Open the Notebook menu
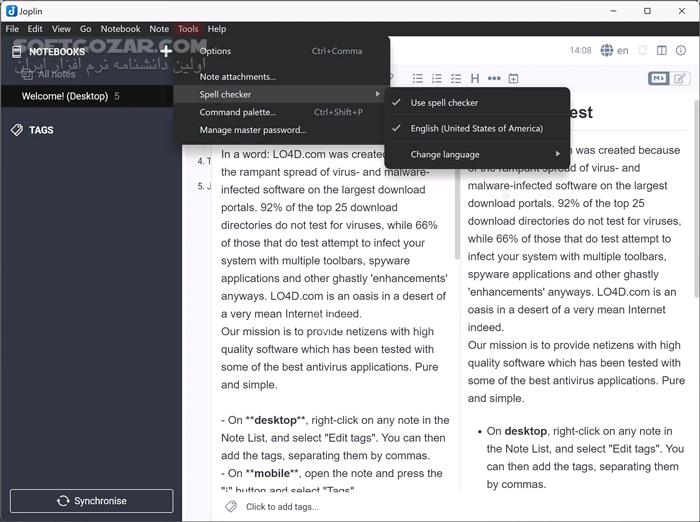Screen dimensions: 700x522 click(x=121, y=29)
